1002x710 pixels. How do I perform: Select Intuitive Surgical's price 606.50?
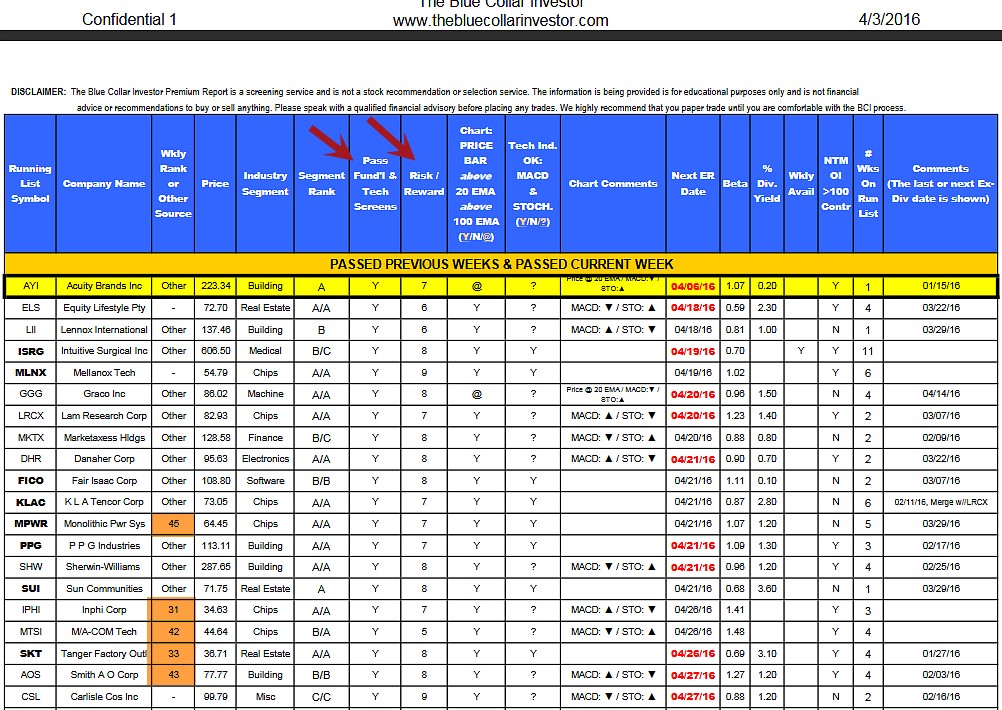(214, 351)
